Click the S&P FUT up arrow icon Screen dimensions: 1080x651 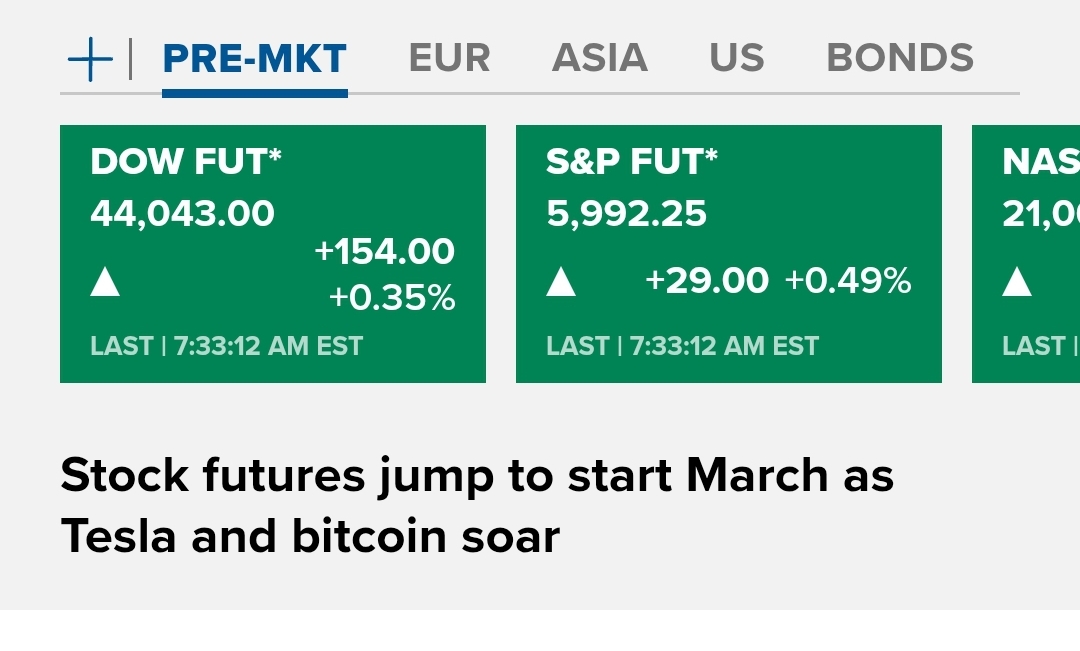tap(561, 282)
